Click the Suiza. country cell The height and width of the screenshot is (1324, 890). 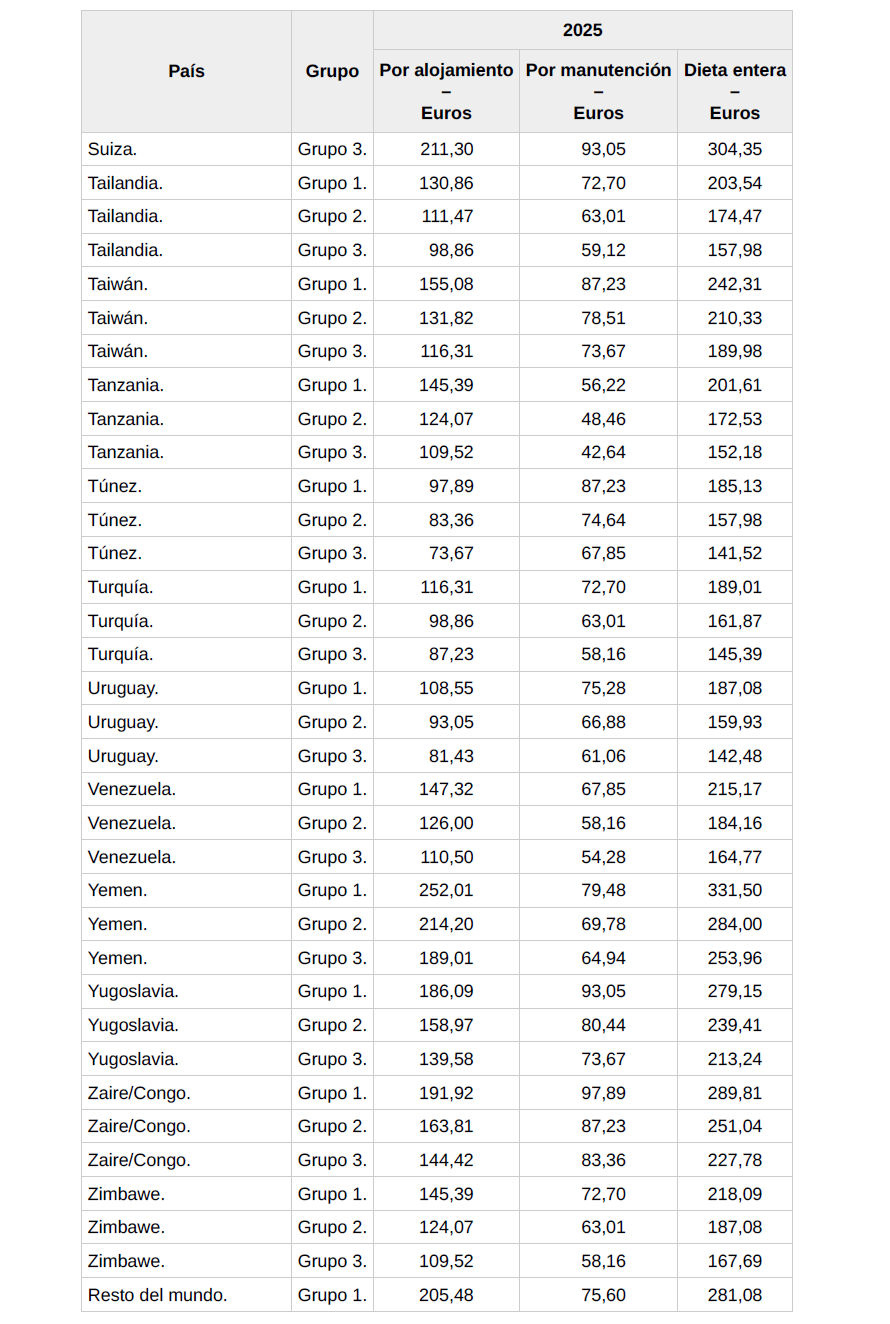112,150
